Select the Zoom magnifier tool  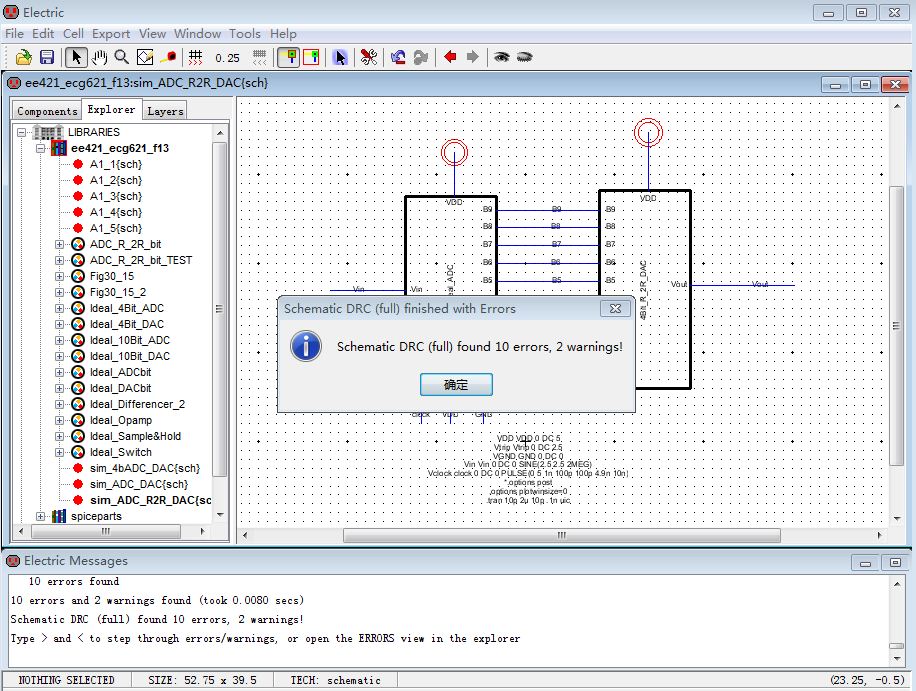(x=121, y=57)
